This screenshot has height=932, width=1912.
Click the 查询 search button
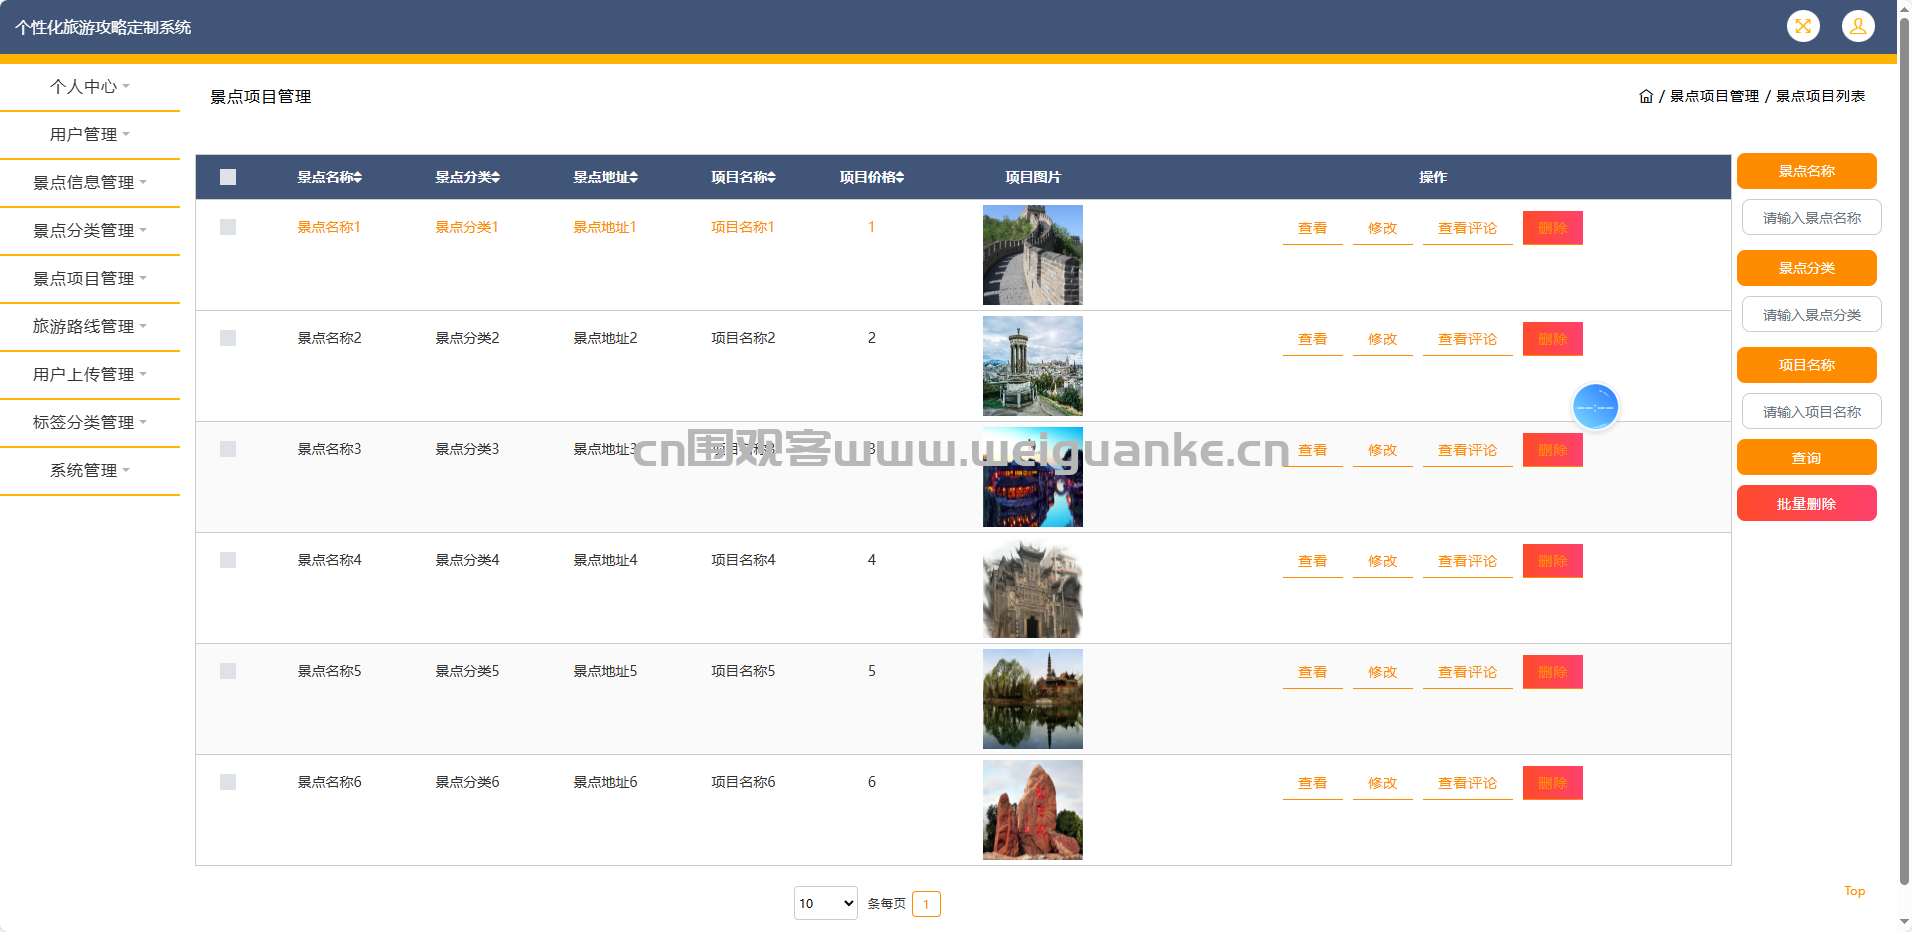(x=1806, y=458)
